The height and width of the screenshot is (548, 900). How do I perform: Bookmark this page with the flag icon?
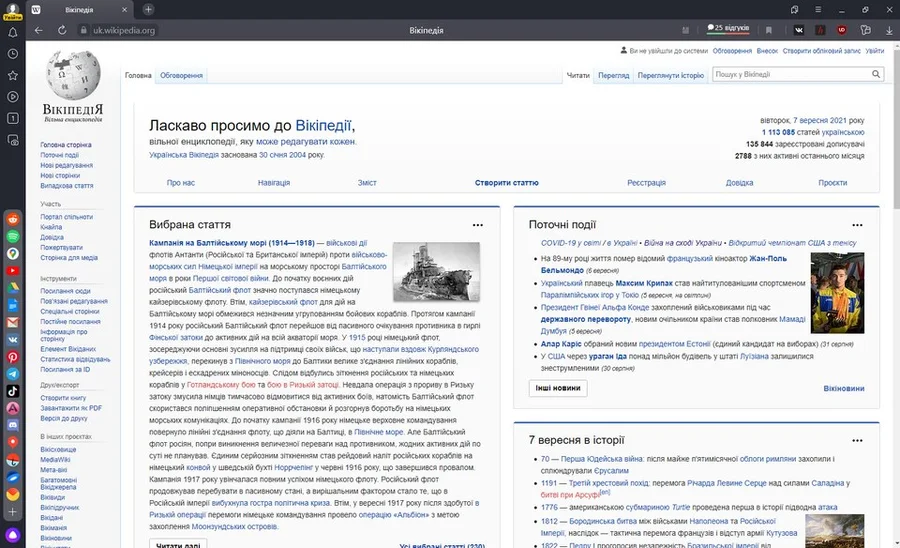click(x=769, y=30)
